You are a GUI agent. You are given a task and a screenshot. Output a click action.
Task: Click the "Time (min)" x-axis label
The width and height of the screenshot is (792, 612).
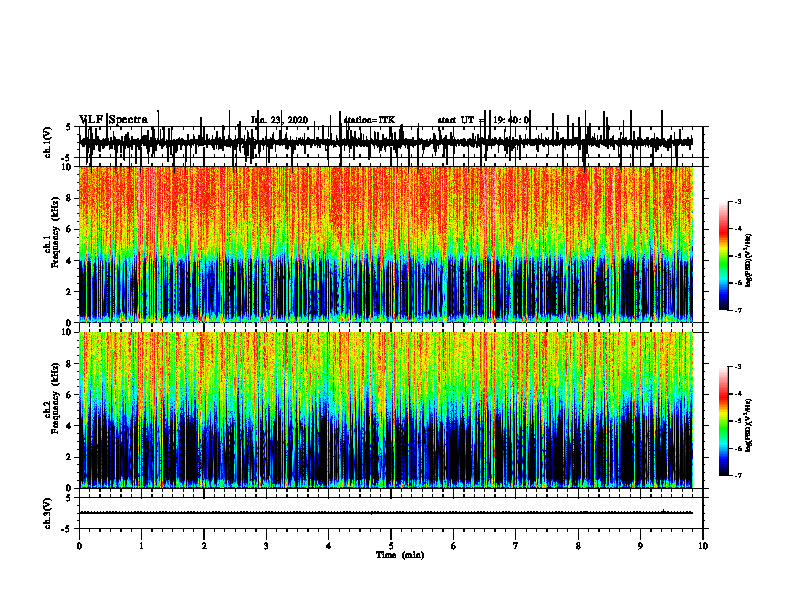[400, 555]
